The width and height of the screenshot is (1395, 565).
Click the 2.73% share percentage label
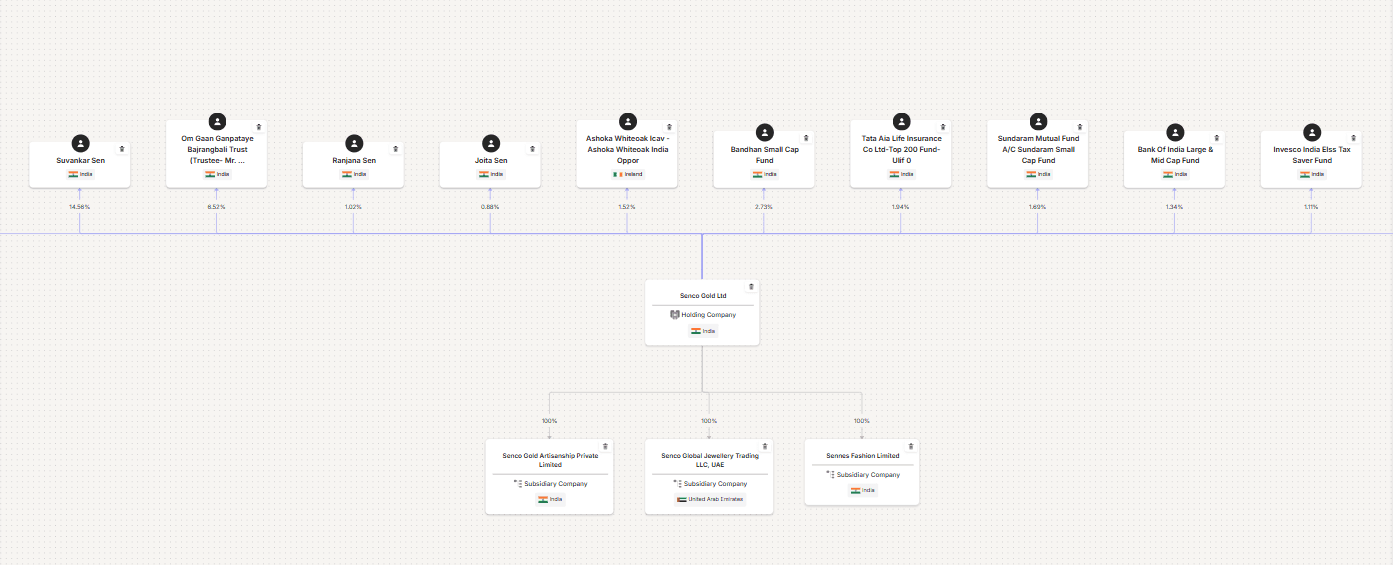click(764, 207)
